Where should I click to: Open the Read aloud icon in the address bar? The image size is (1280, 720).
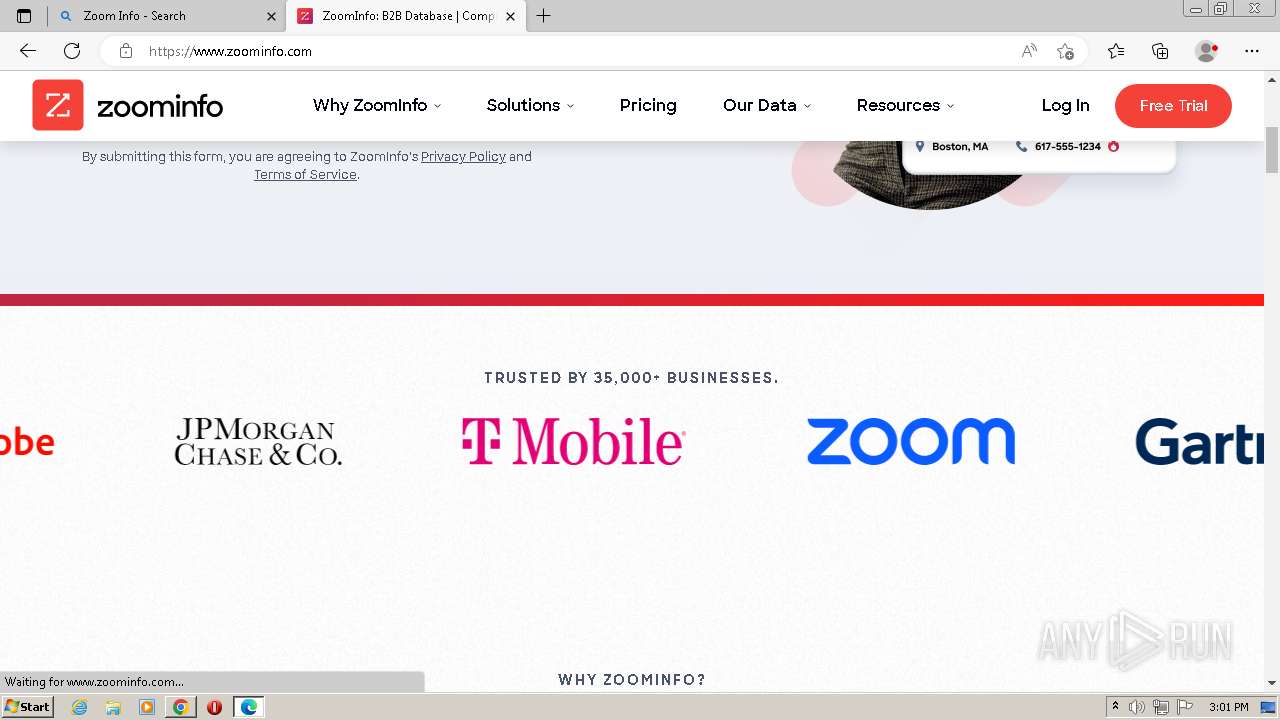[x=1029, y=51]
